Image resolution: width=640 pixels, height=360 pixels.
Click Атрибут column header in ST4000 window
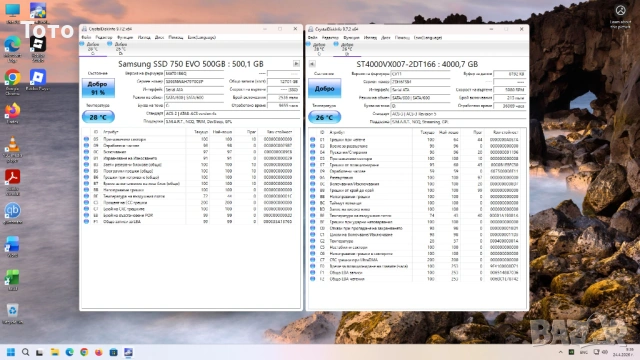tap(337, 132)
